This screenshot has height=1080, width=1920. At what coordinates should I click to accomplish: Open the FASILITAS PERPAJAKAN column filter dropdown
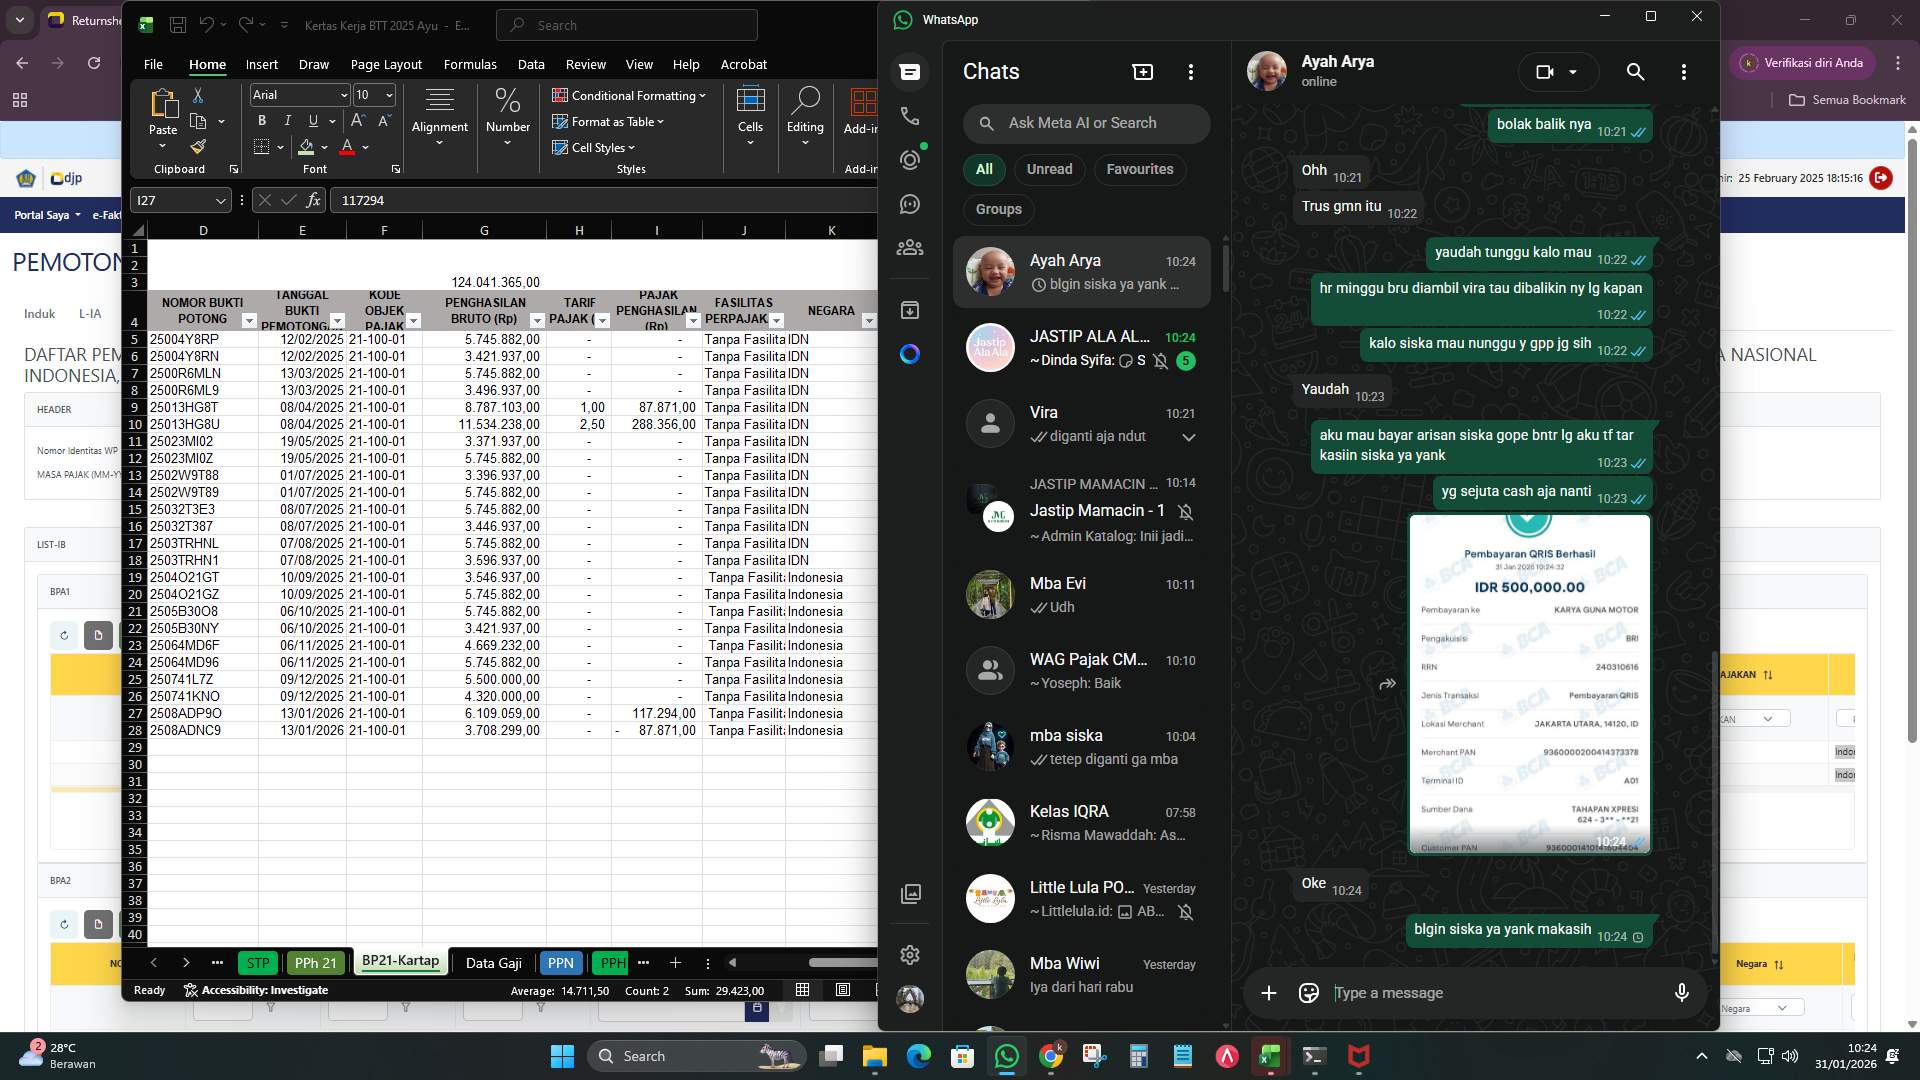pyautogui.click(x=779, y=320)
